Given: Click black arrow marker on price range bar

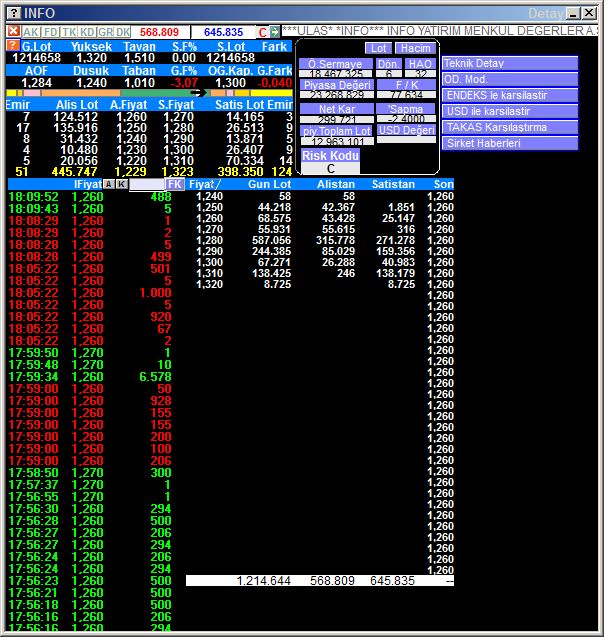Looking at the screenshot, I should click(x=198, y=93).
